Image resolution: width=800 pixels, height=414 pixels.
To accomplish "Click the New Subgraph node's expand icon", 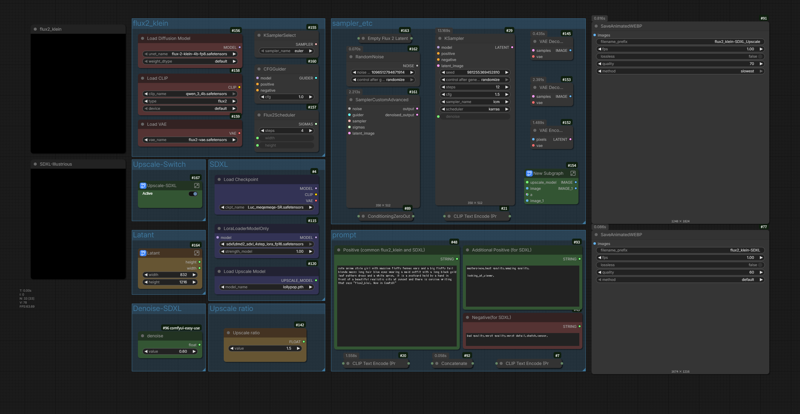I will [573, 173].
